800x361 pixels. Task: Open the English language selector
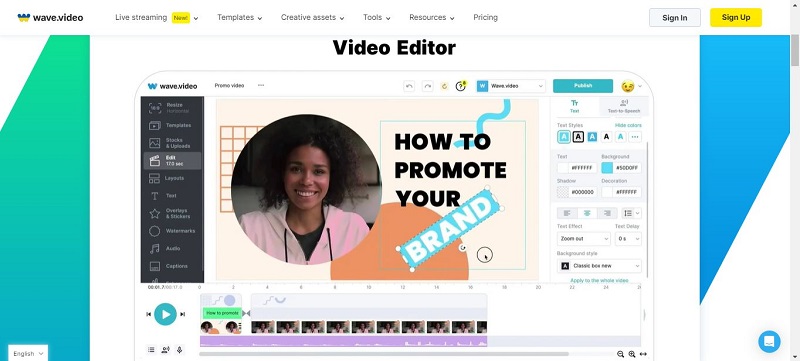click(28, 353)
